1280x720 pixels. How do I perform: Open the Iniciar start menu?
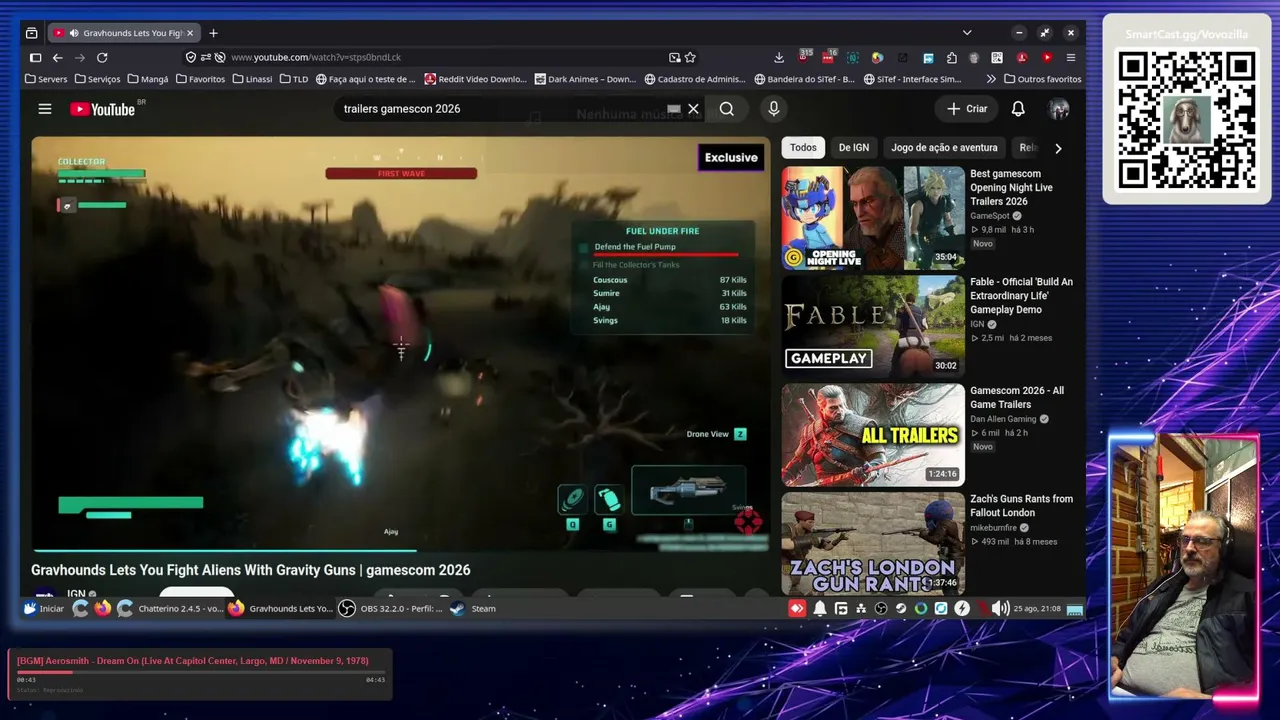click(x=43, y=609)
